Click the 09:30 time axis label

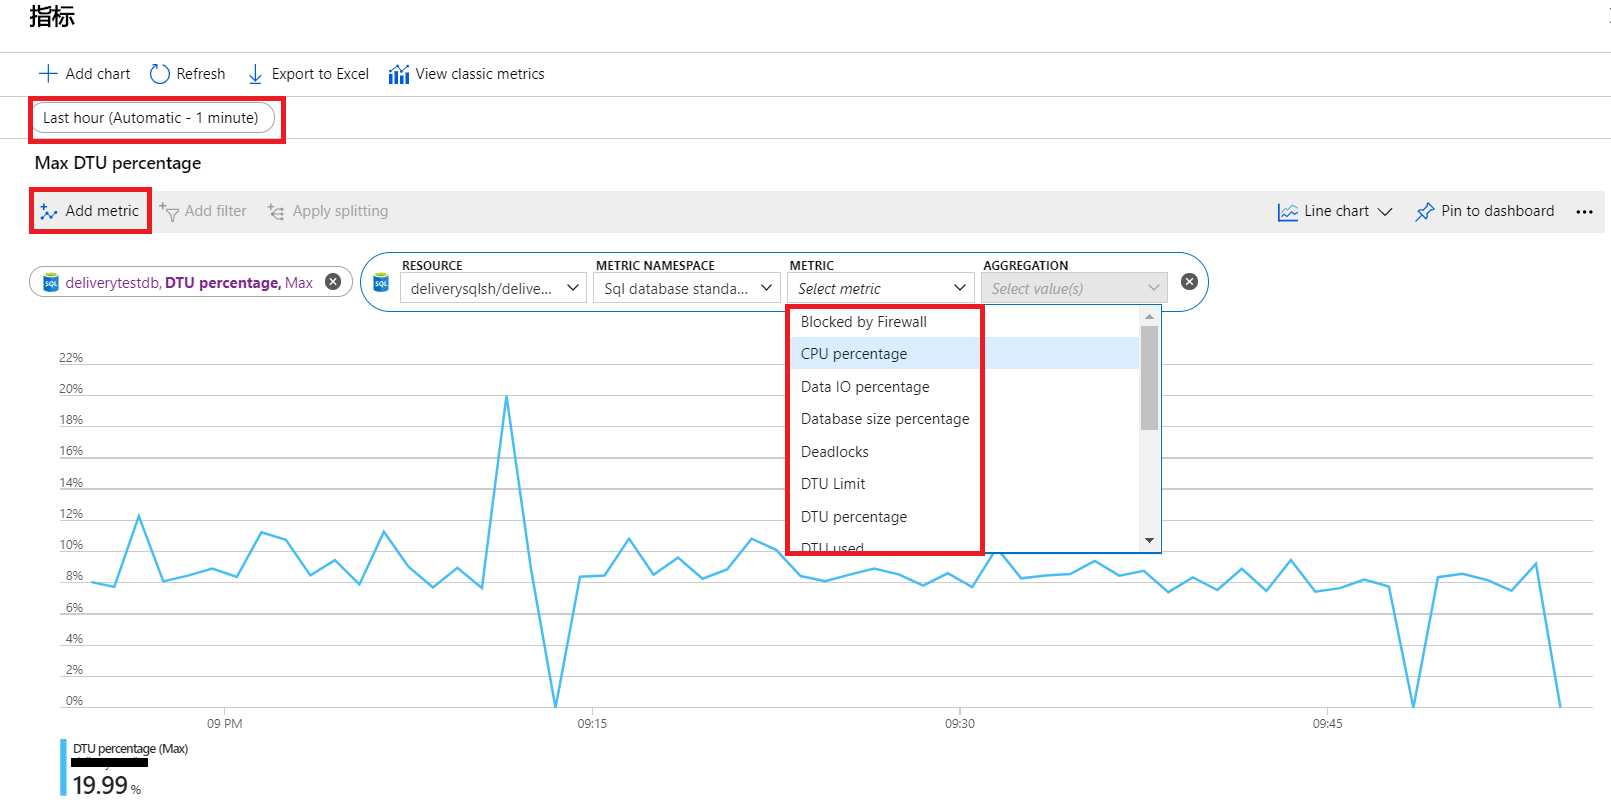coord(960,724)
